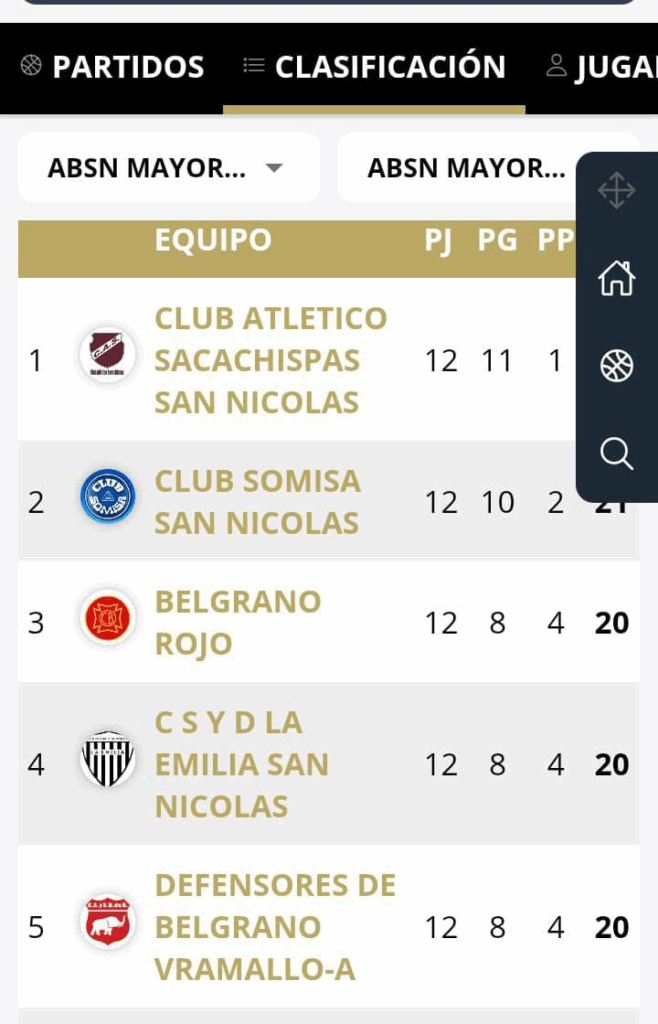Open the JUGADORES tab
658x1024 pixels.
[601, 67]
